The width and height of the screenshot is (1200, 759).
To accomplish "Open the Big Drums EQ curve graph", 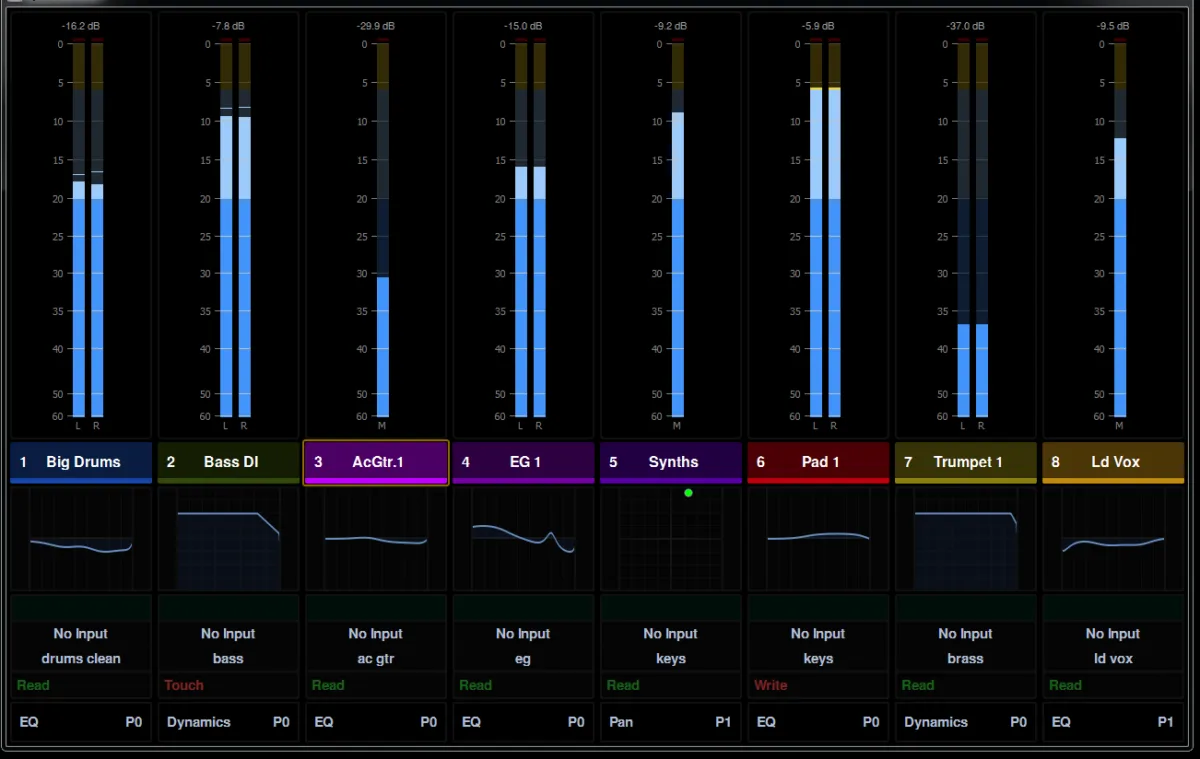I will tap(81, 539).
